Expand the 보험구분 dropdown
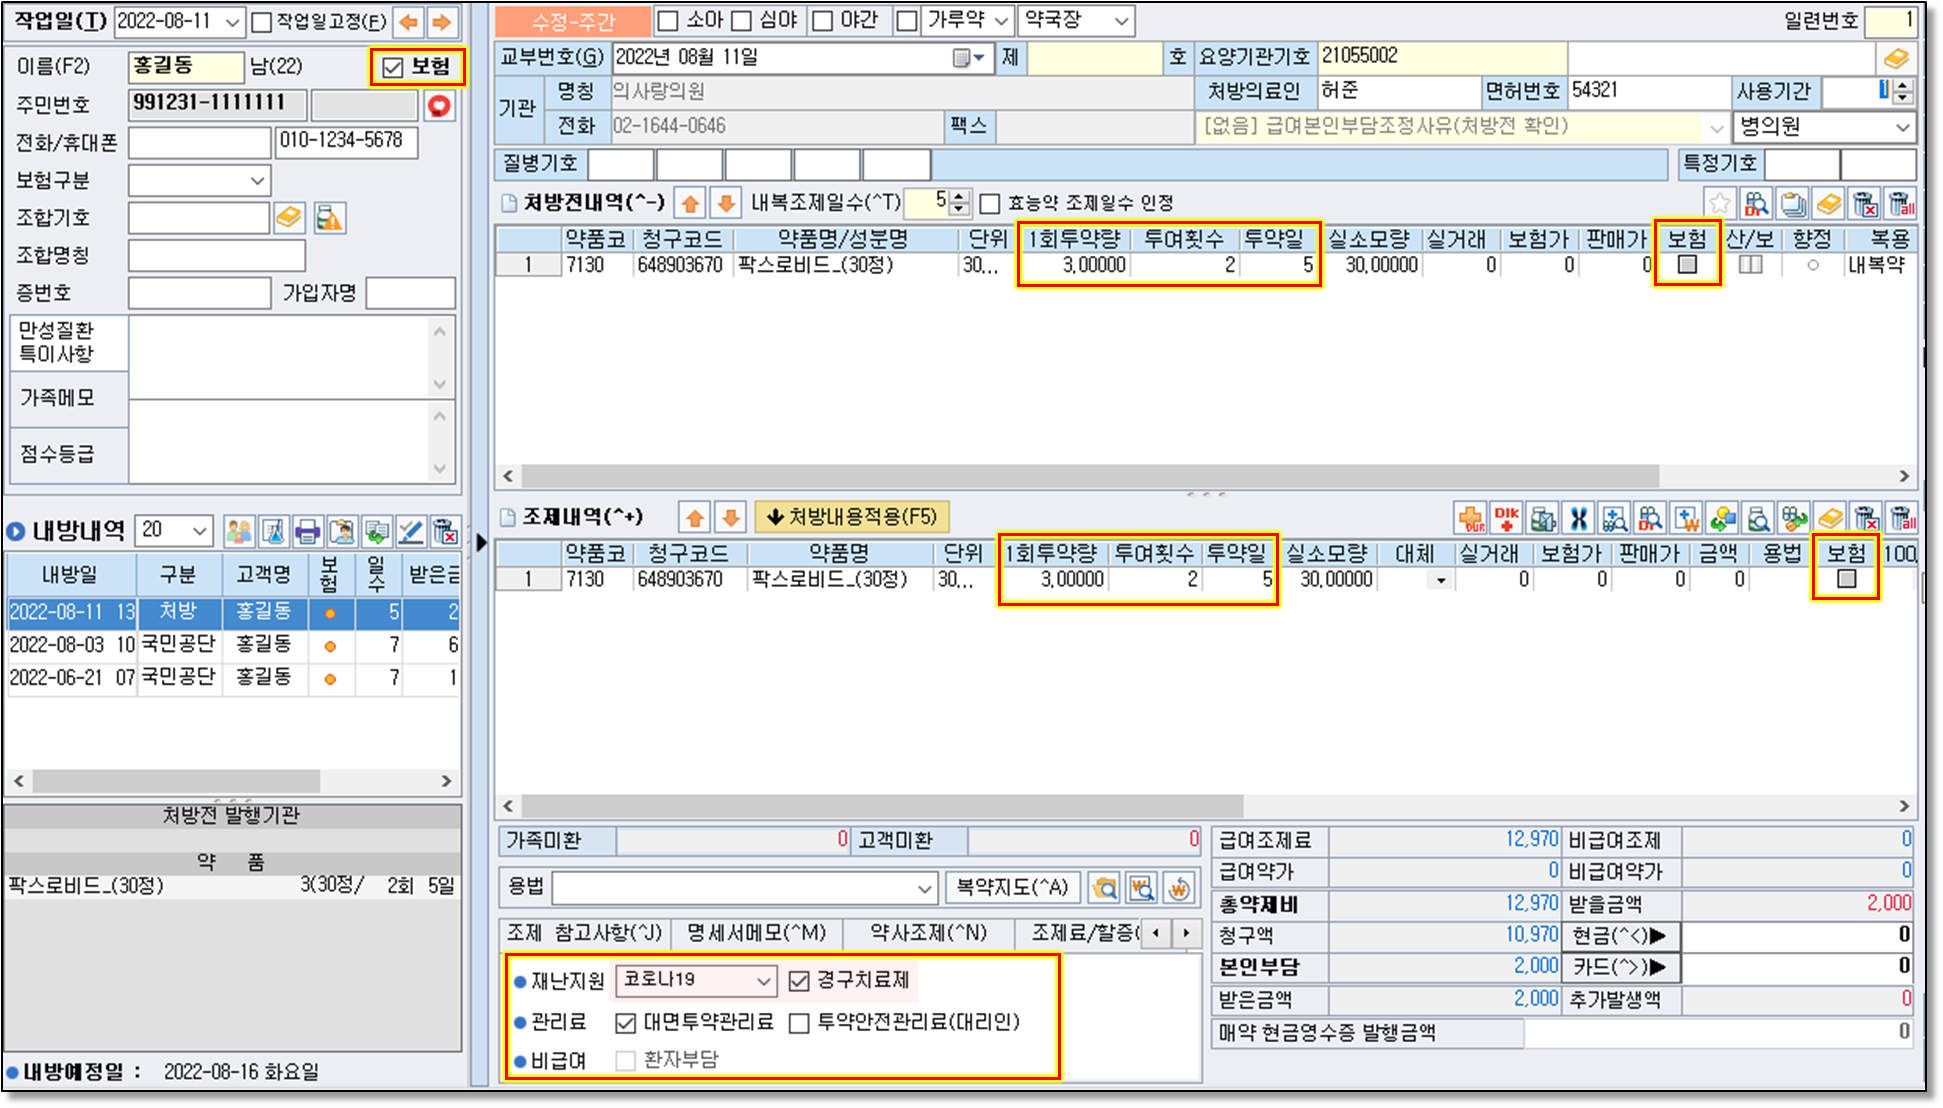Viewport: 1943px width, 1108px height. pyautogui.click(x=257, y=181)
